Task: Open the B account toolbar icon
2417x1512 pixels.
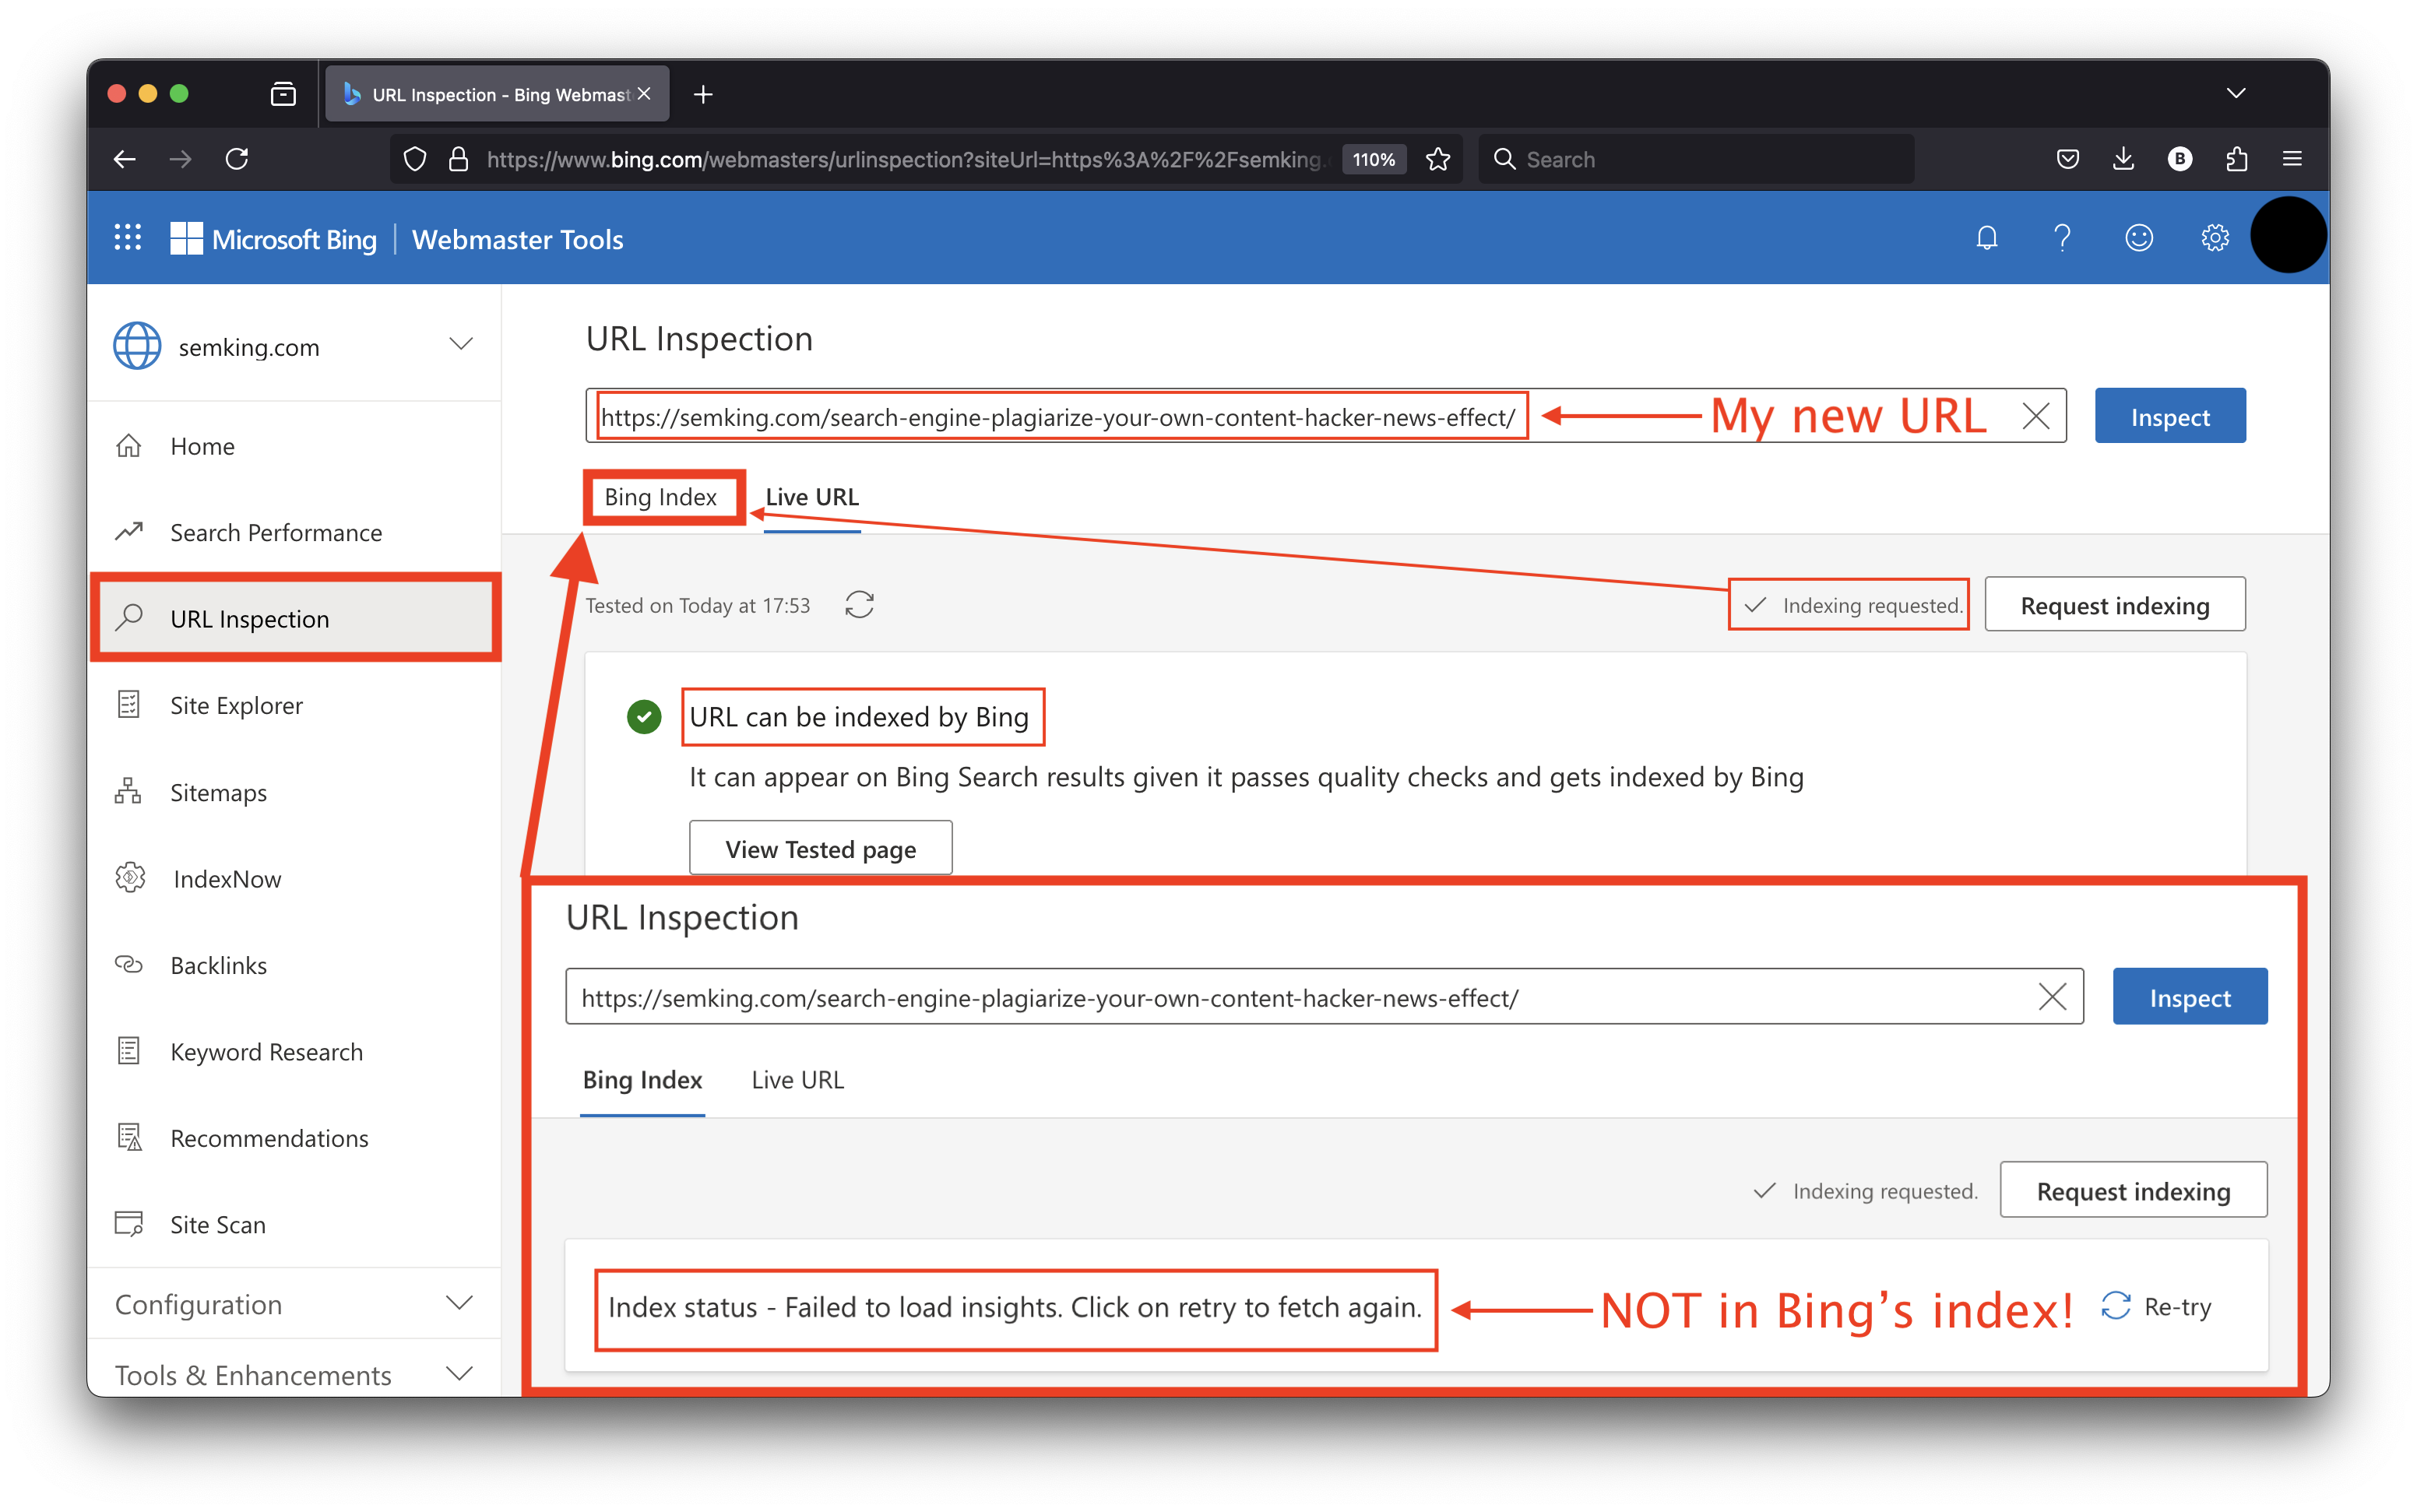Action: coord(2180,159)
